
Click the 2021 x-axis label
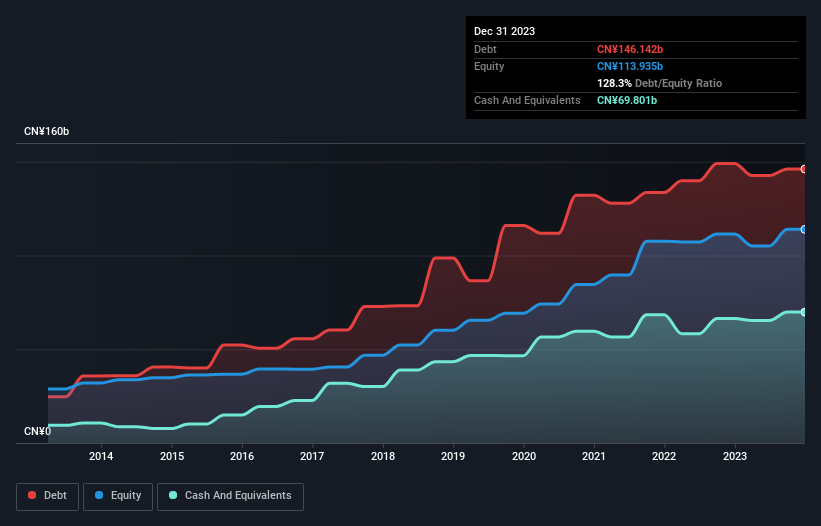(594, 456)
